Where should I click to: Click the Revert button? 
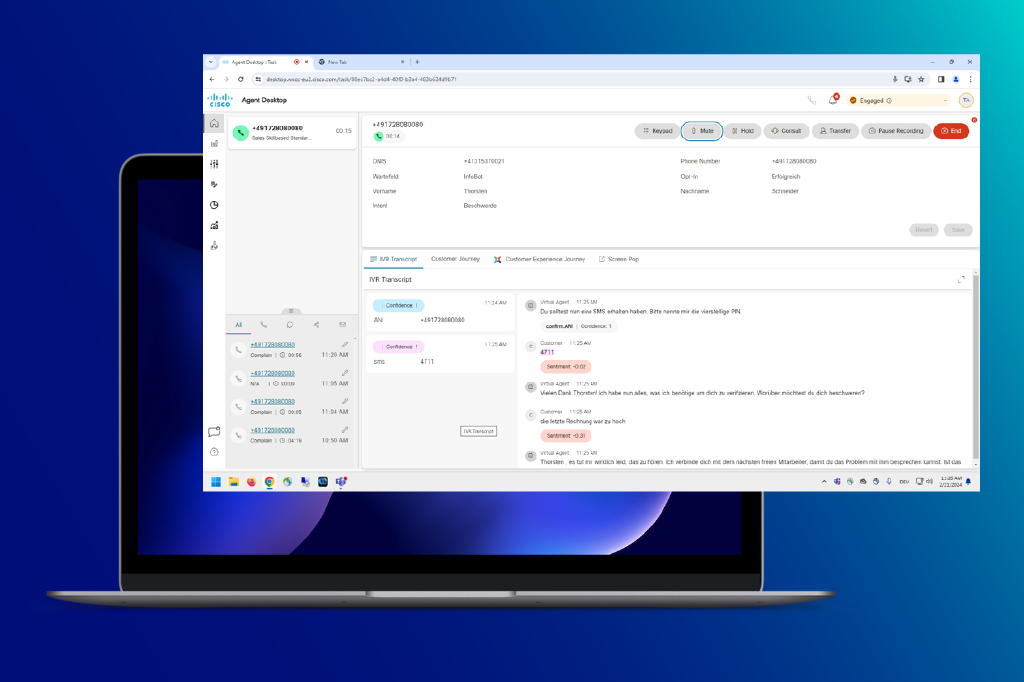tap(924, 230)
